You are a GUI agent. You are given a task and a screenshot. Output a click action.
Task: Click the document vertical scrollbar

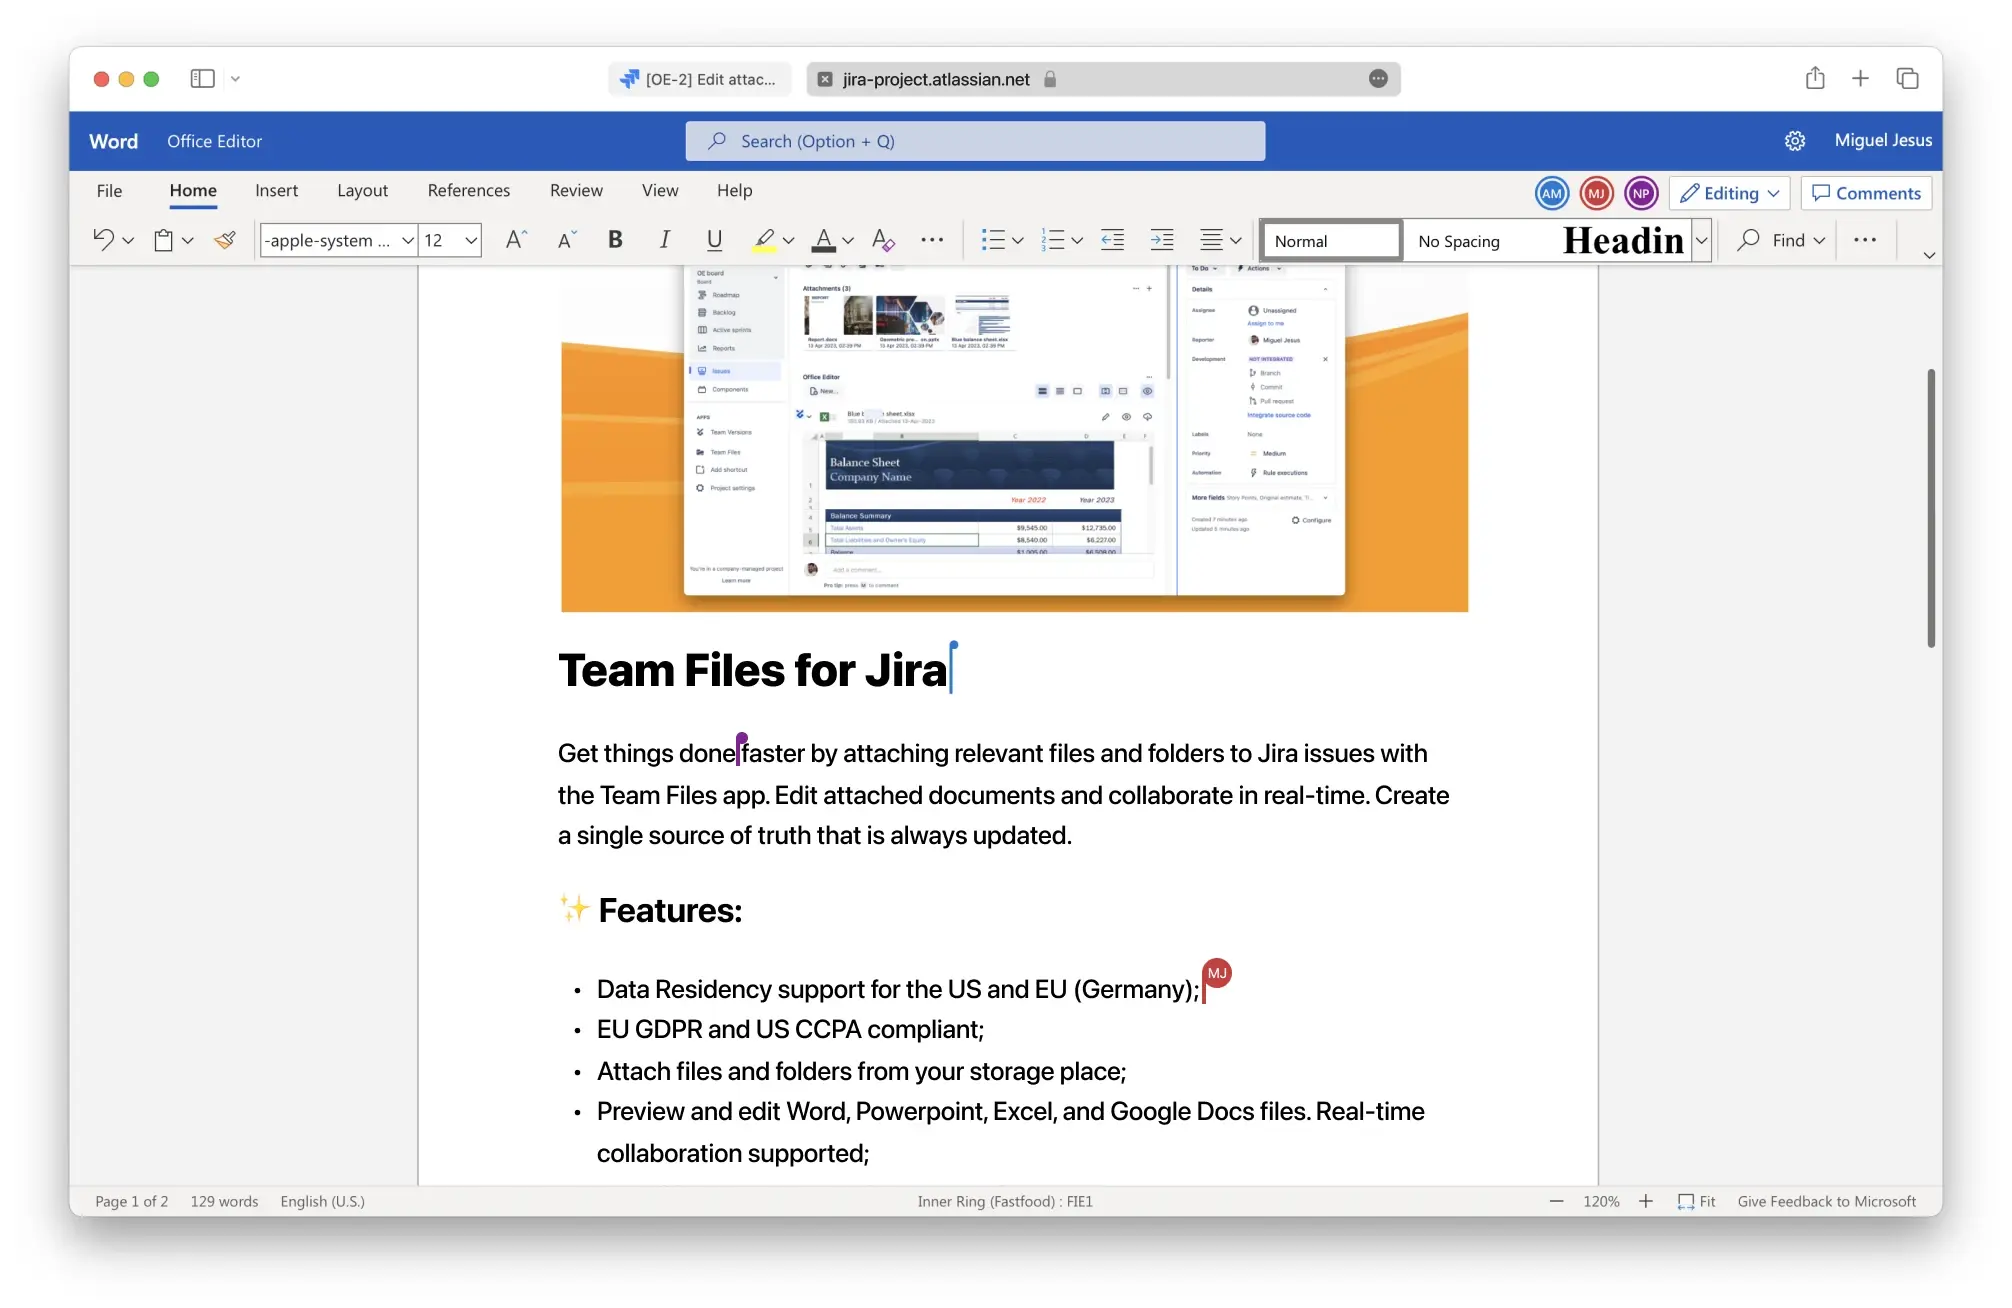[x=1931, y=508]
